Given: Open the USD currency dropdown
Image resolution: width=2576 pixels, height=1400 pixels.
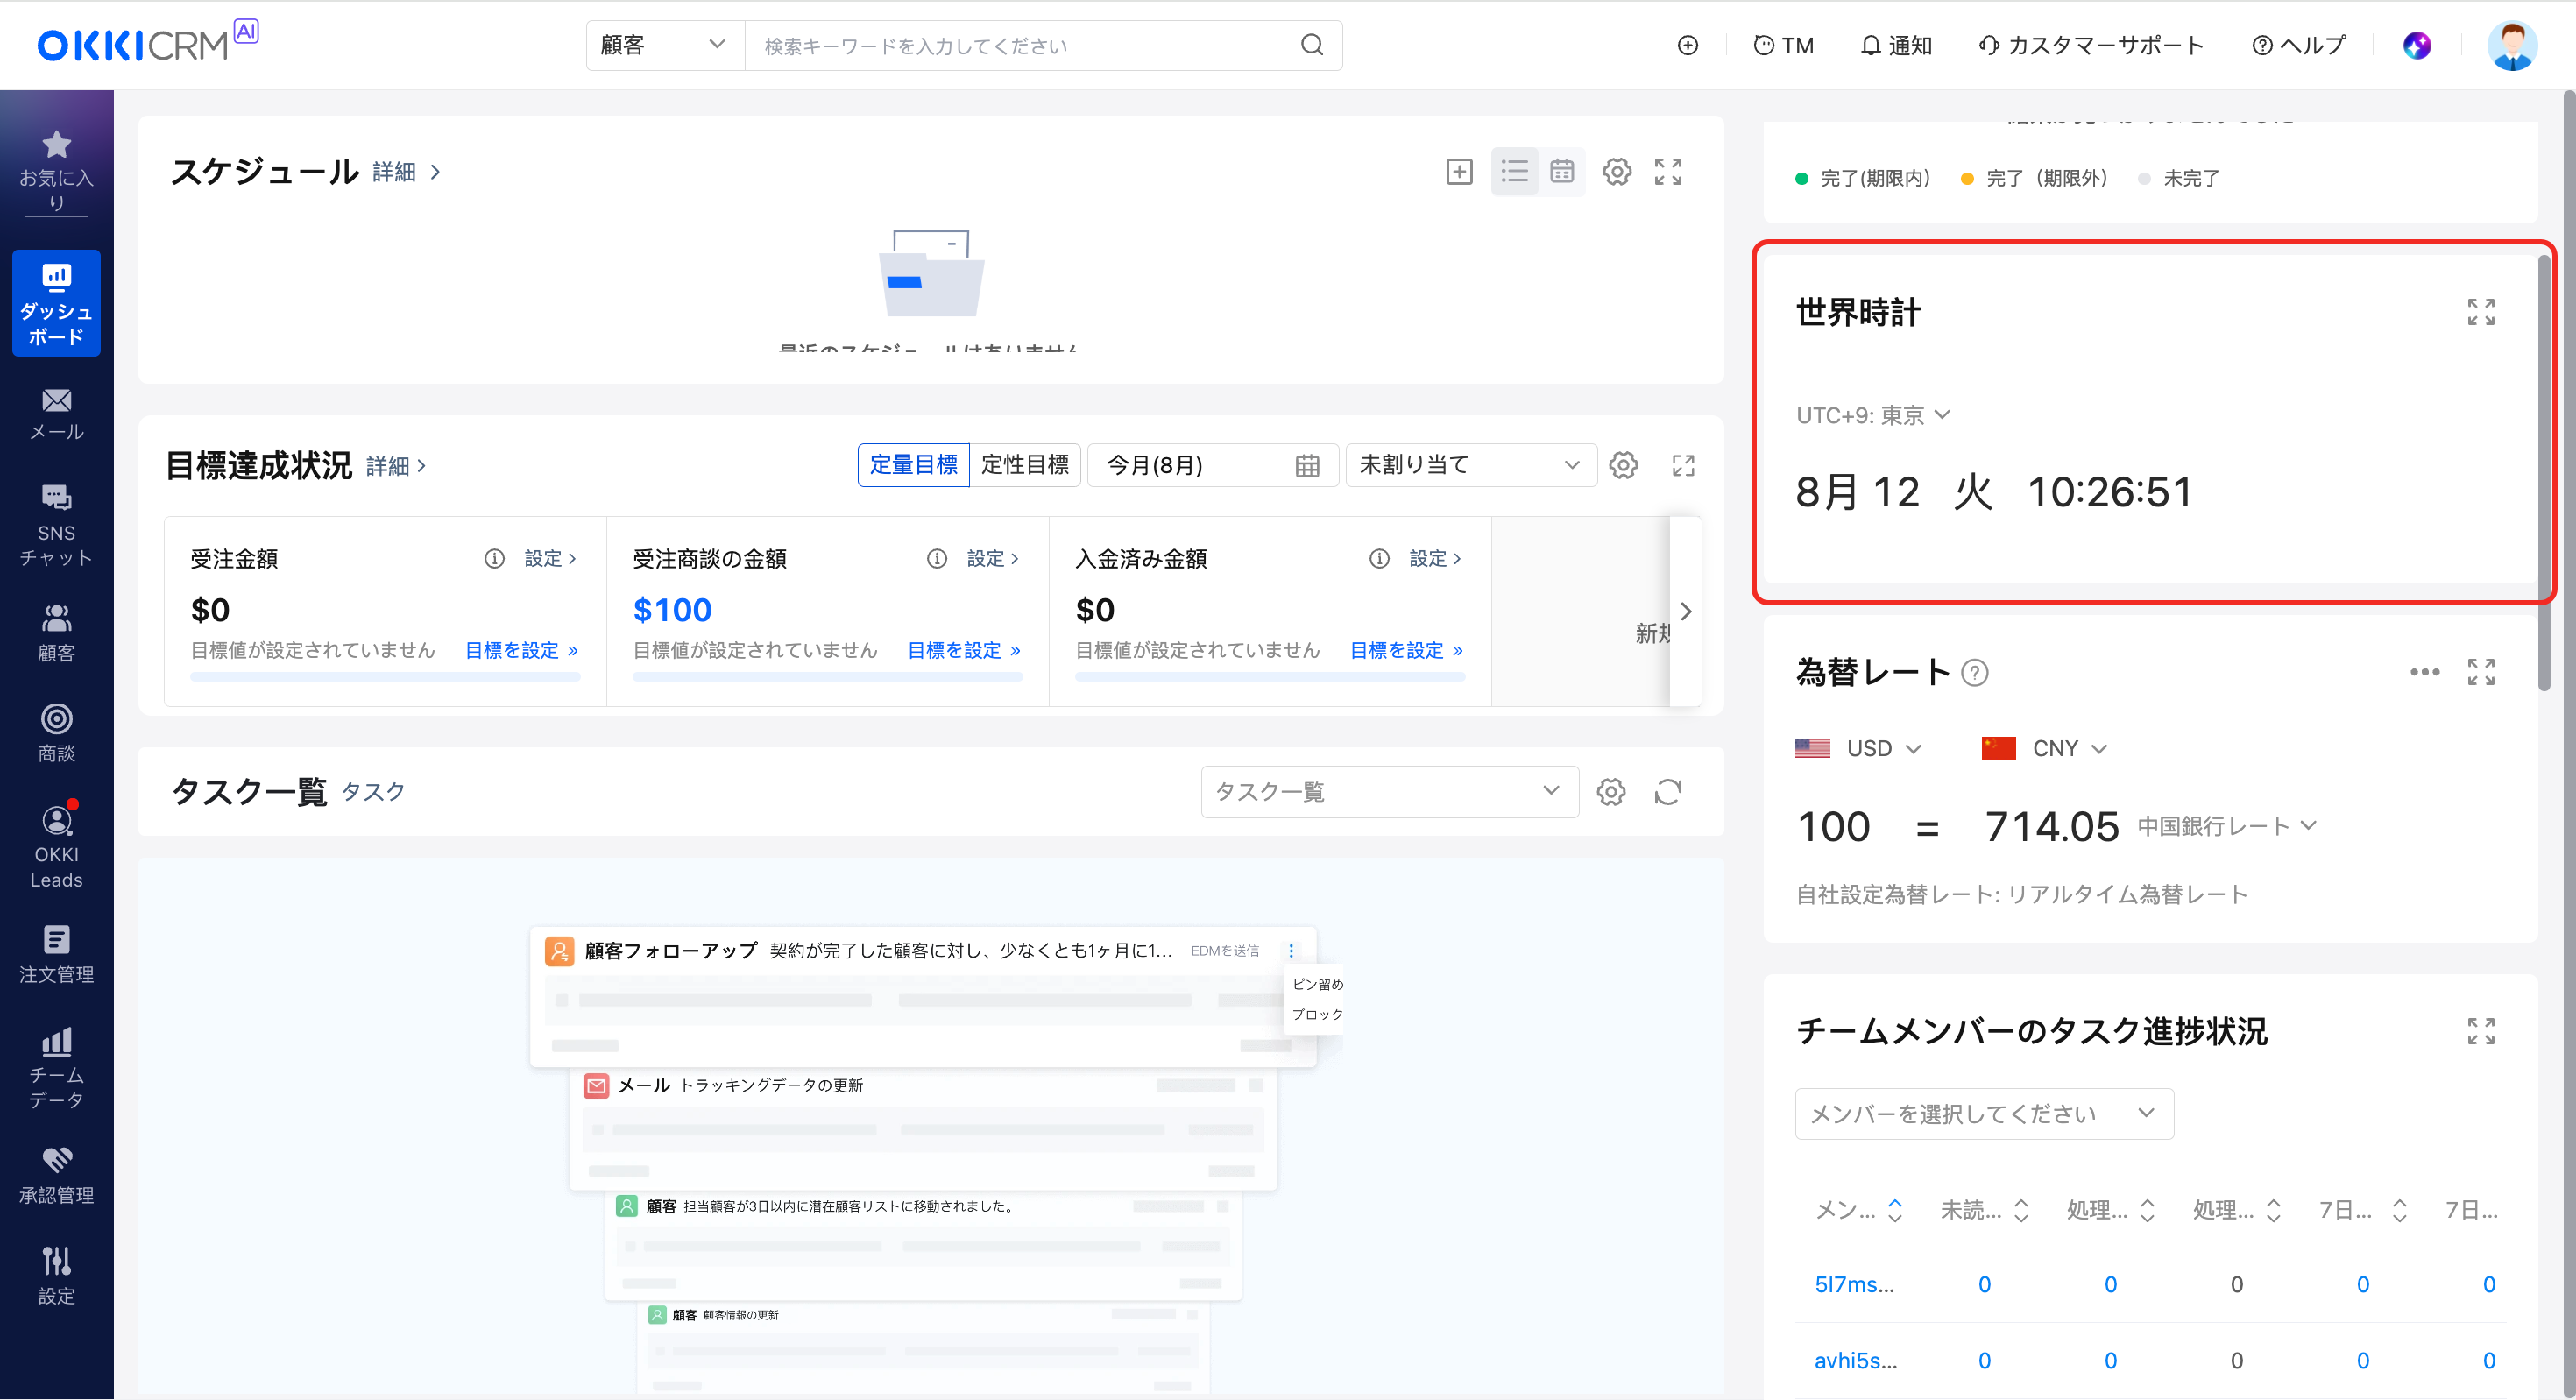Looking at the screenshot, I should coord(1858,748).
